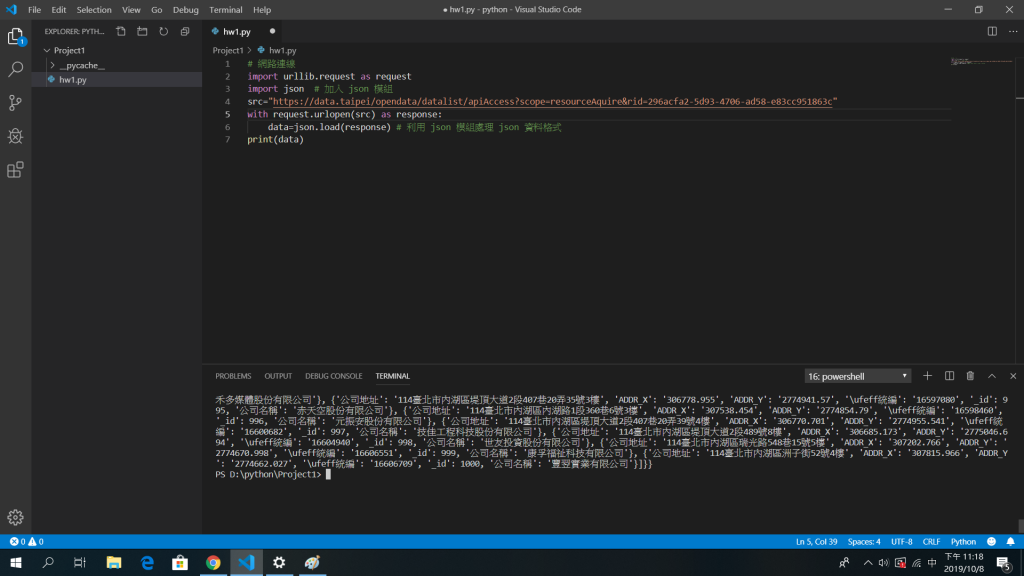Click hw1.py in the breadcrumb

[283, 50]
